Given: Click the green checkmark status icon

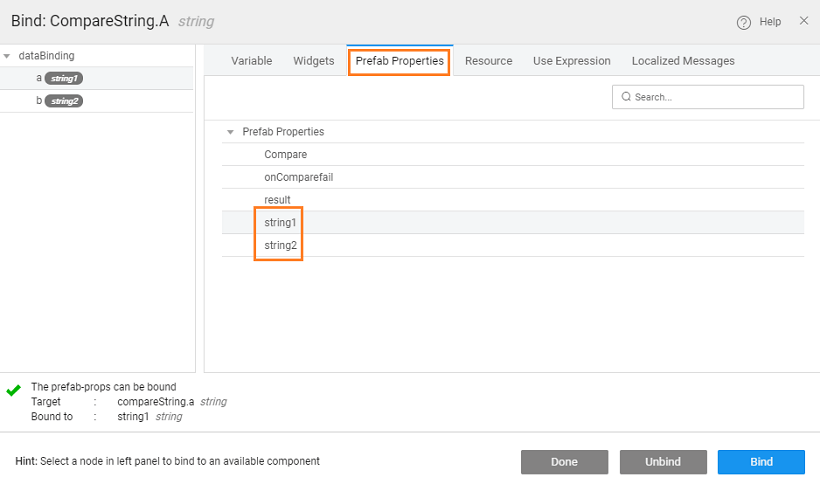Looking at the screenshot, I should click(13, 390).
